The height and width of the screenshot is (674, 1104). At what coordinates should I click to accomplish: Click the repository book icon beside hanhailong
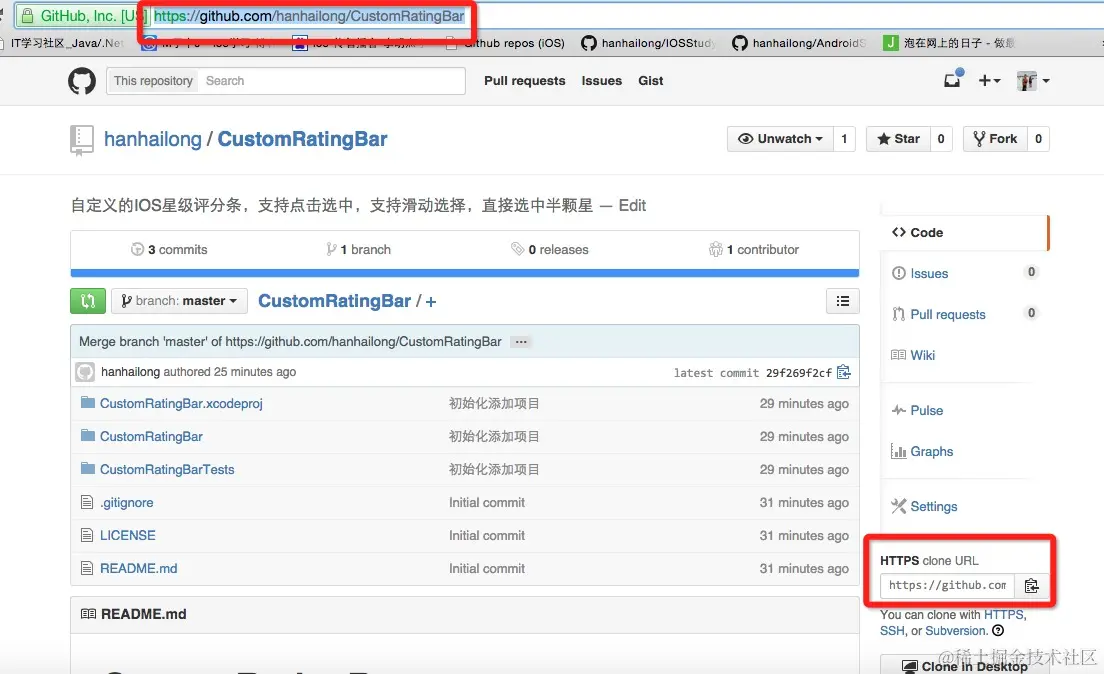point(82,139)
